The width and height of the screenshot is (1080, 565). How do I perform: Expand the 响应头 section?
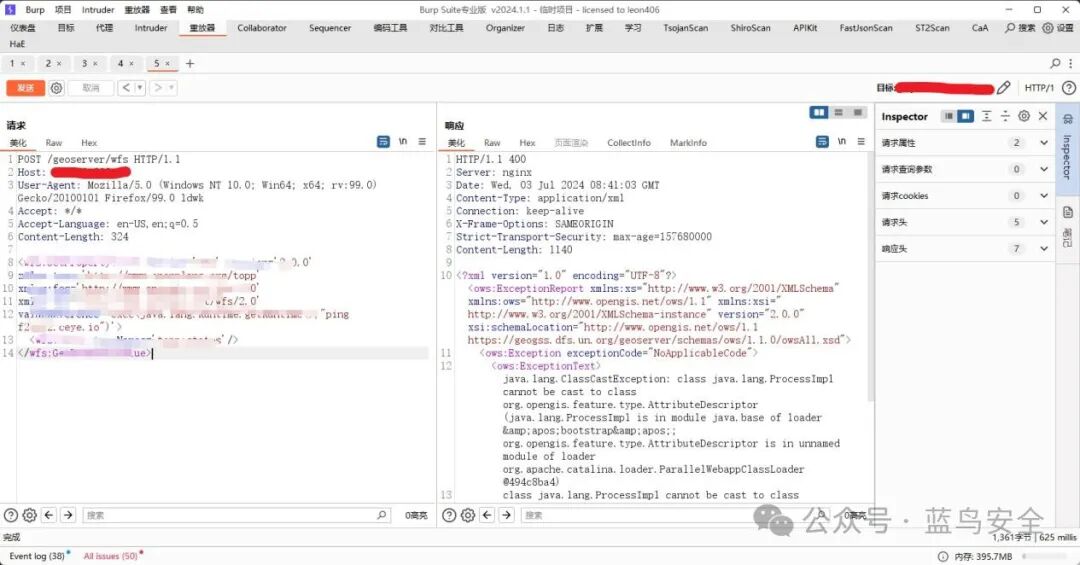tap(965, 248)
